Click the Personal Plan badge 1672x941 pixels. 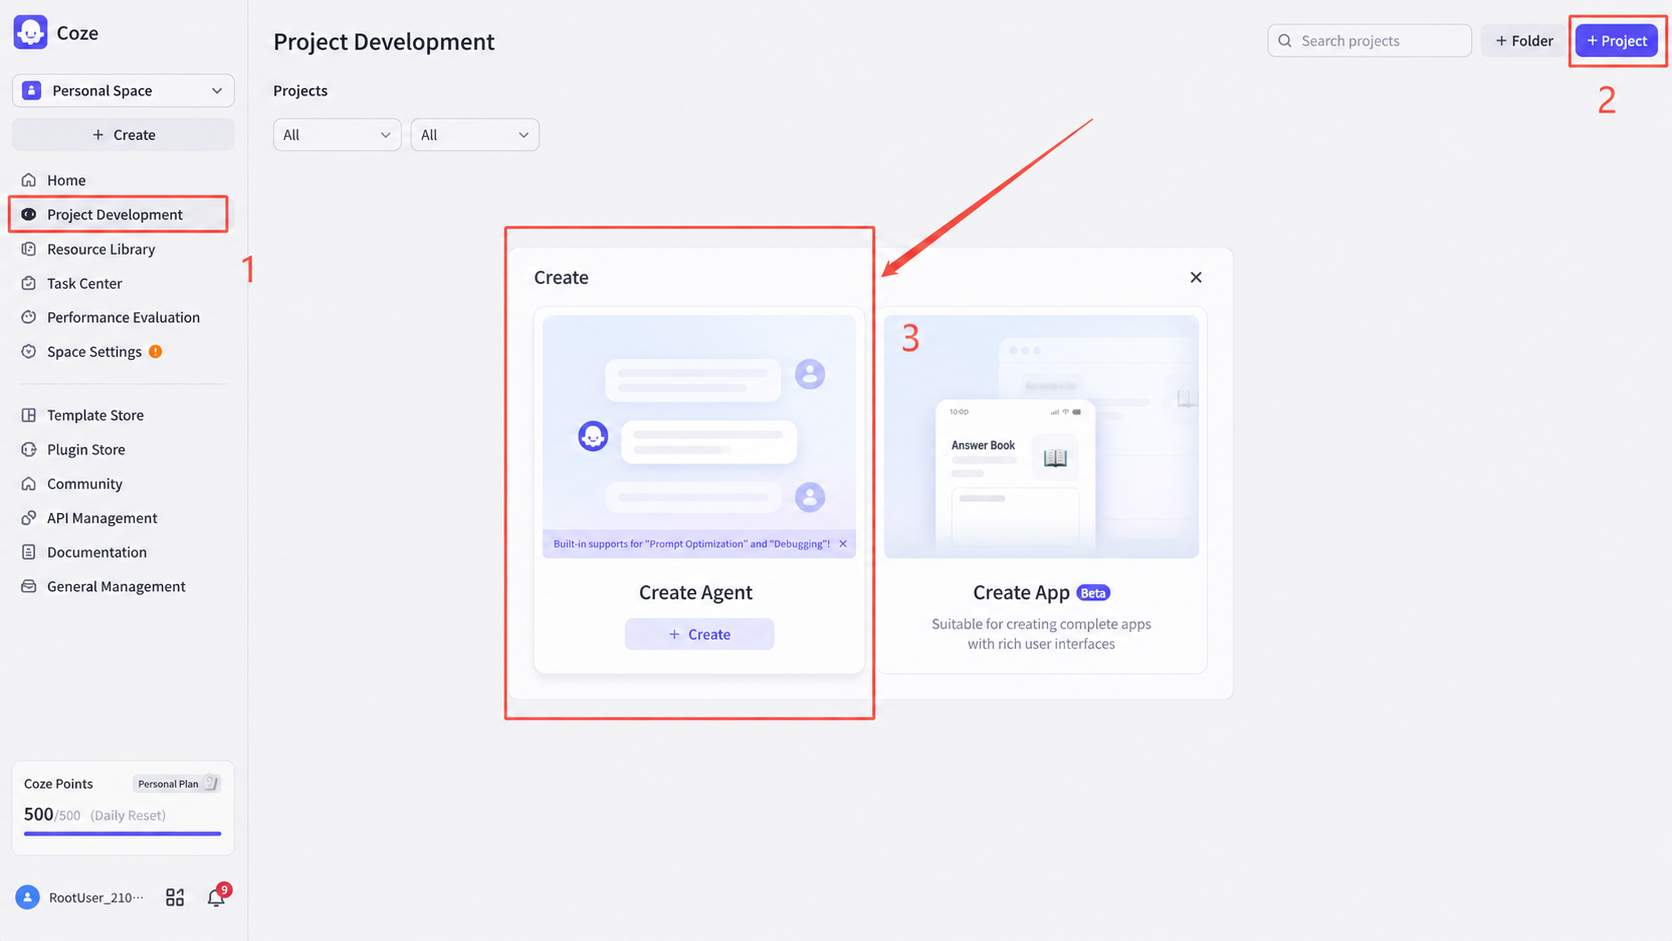[x=176, y=784]
